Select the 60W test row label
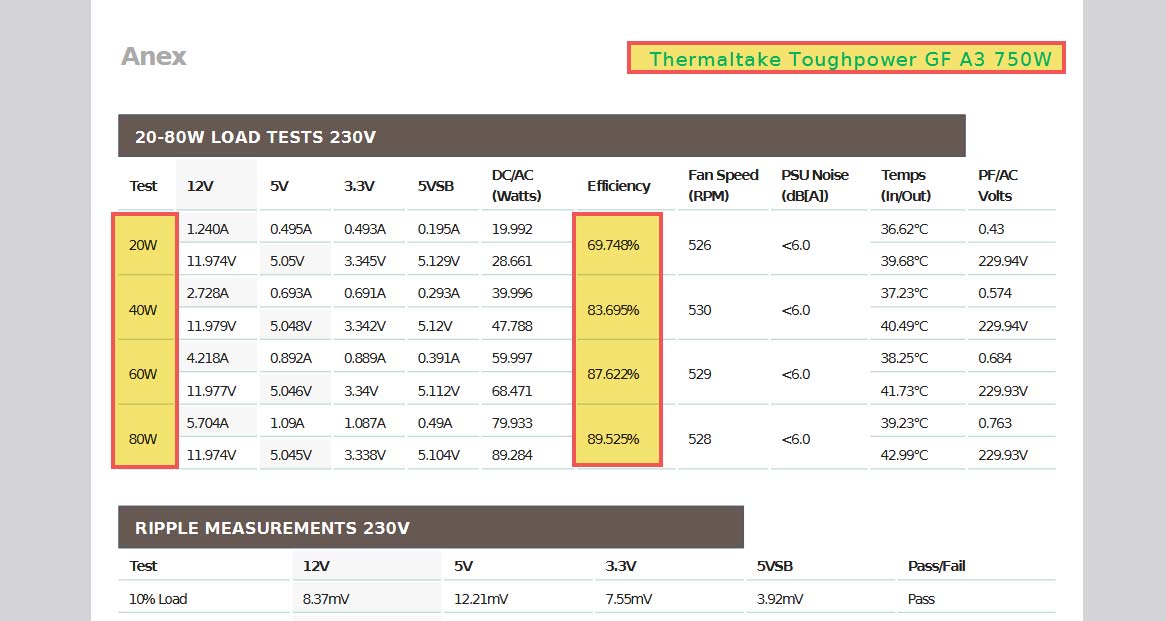1166x621 pixels. 145,374
